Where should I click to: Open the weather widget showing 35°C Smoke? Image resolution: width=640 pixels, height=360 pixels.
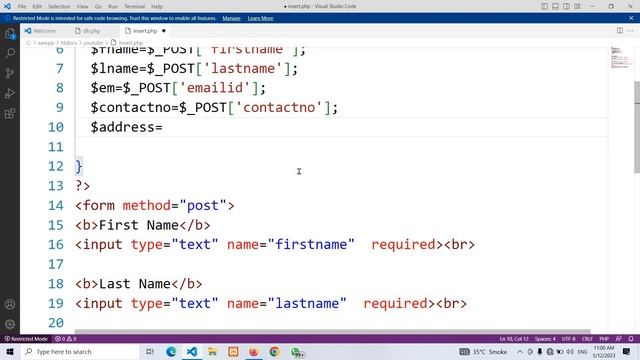pyautogui.click(x=483, y=351)
